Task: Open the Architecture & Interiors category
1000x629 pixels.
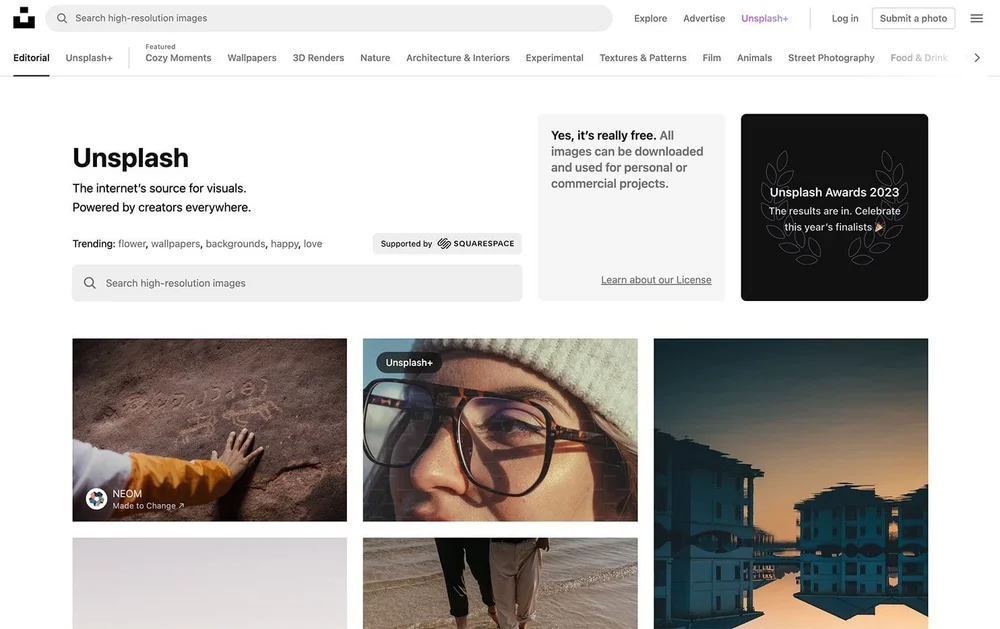Action: pos(458,57)
